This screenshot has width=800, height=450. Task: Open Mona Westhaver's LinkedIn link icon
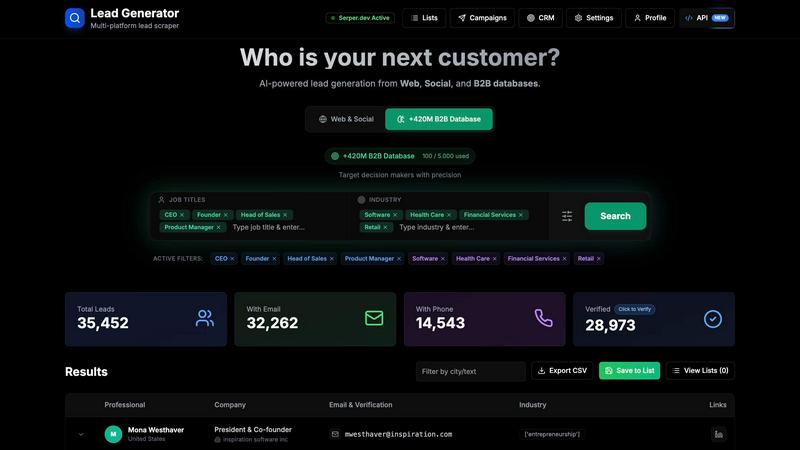point(718,434)
